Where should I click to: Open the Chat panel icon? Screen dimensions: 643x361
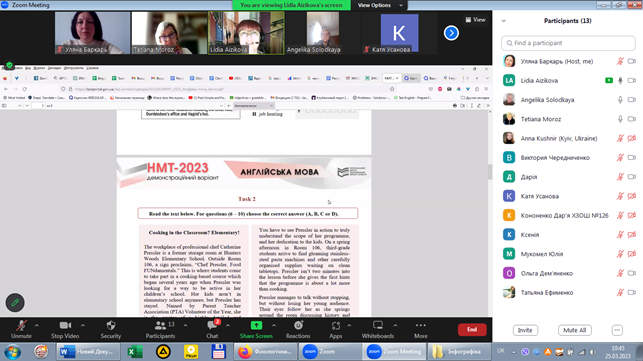tap(212, 325)
